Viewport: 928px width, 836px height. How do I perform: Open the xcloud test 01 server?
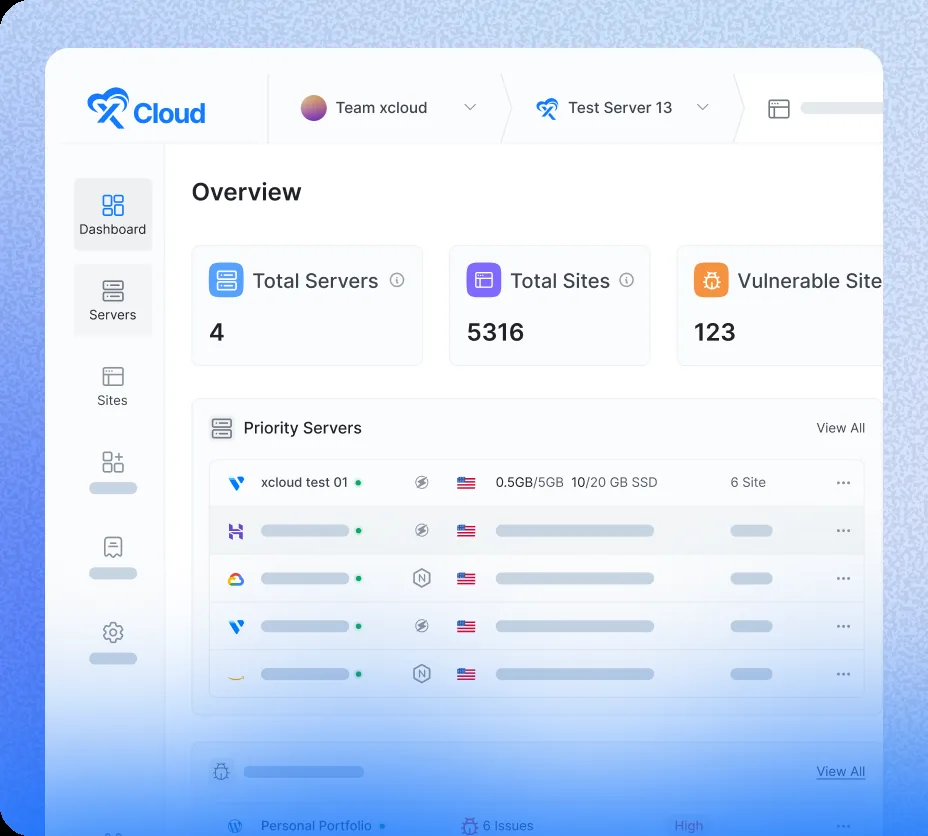tap(537, 483)
